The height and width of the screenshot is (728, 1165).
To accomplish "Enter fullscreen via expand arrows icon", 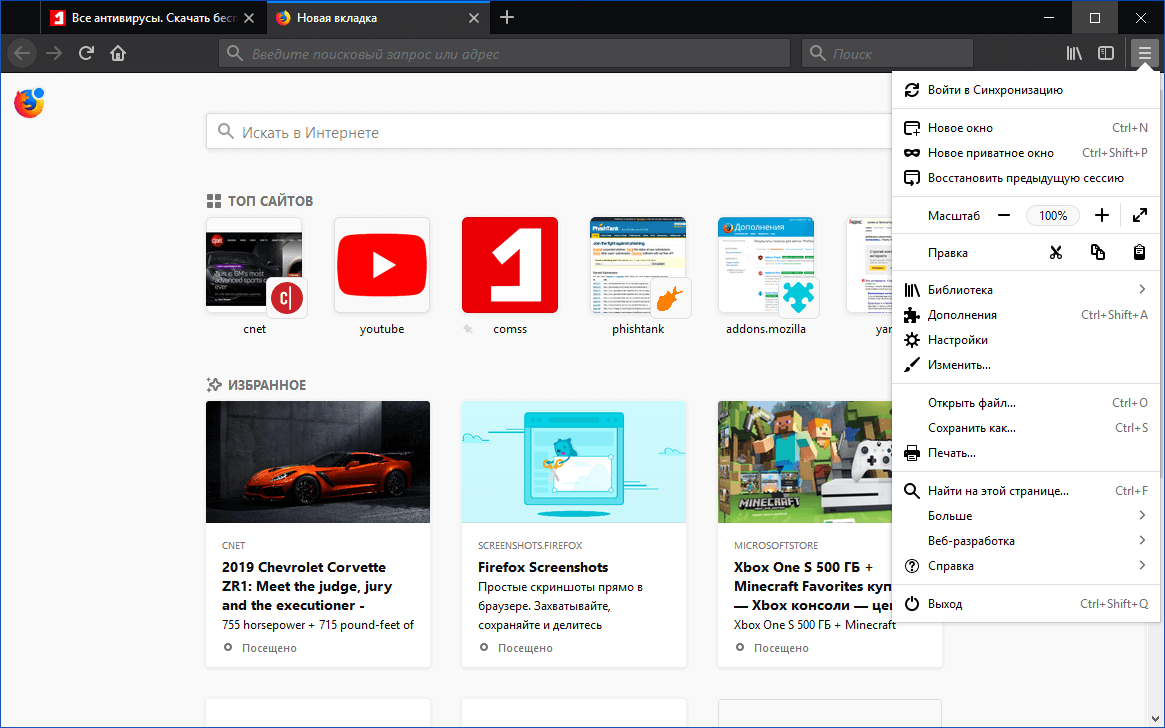I will (x=1140, y=215).
